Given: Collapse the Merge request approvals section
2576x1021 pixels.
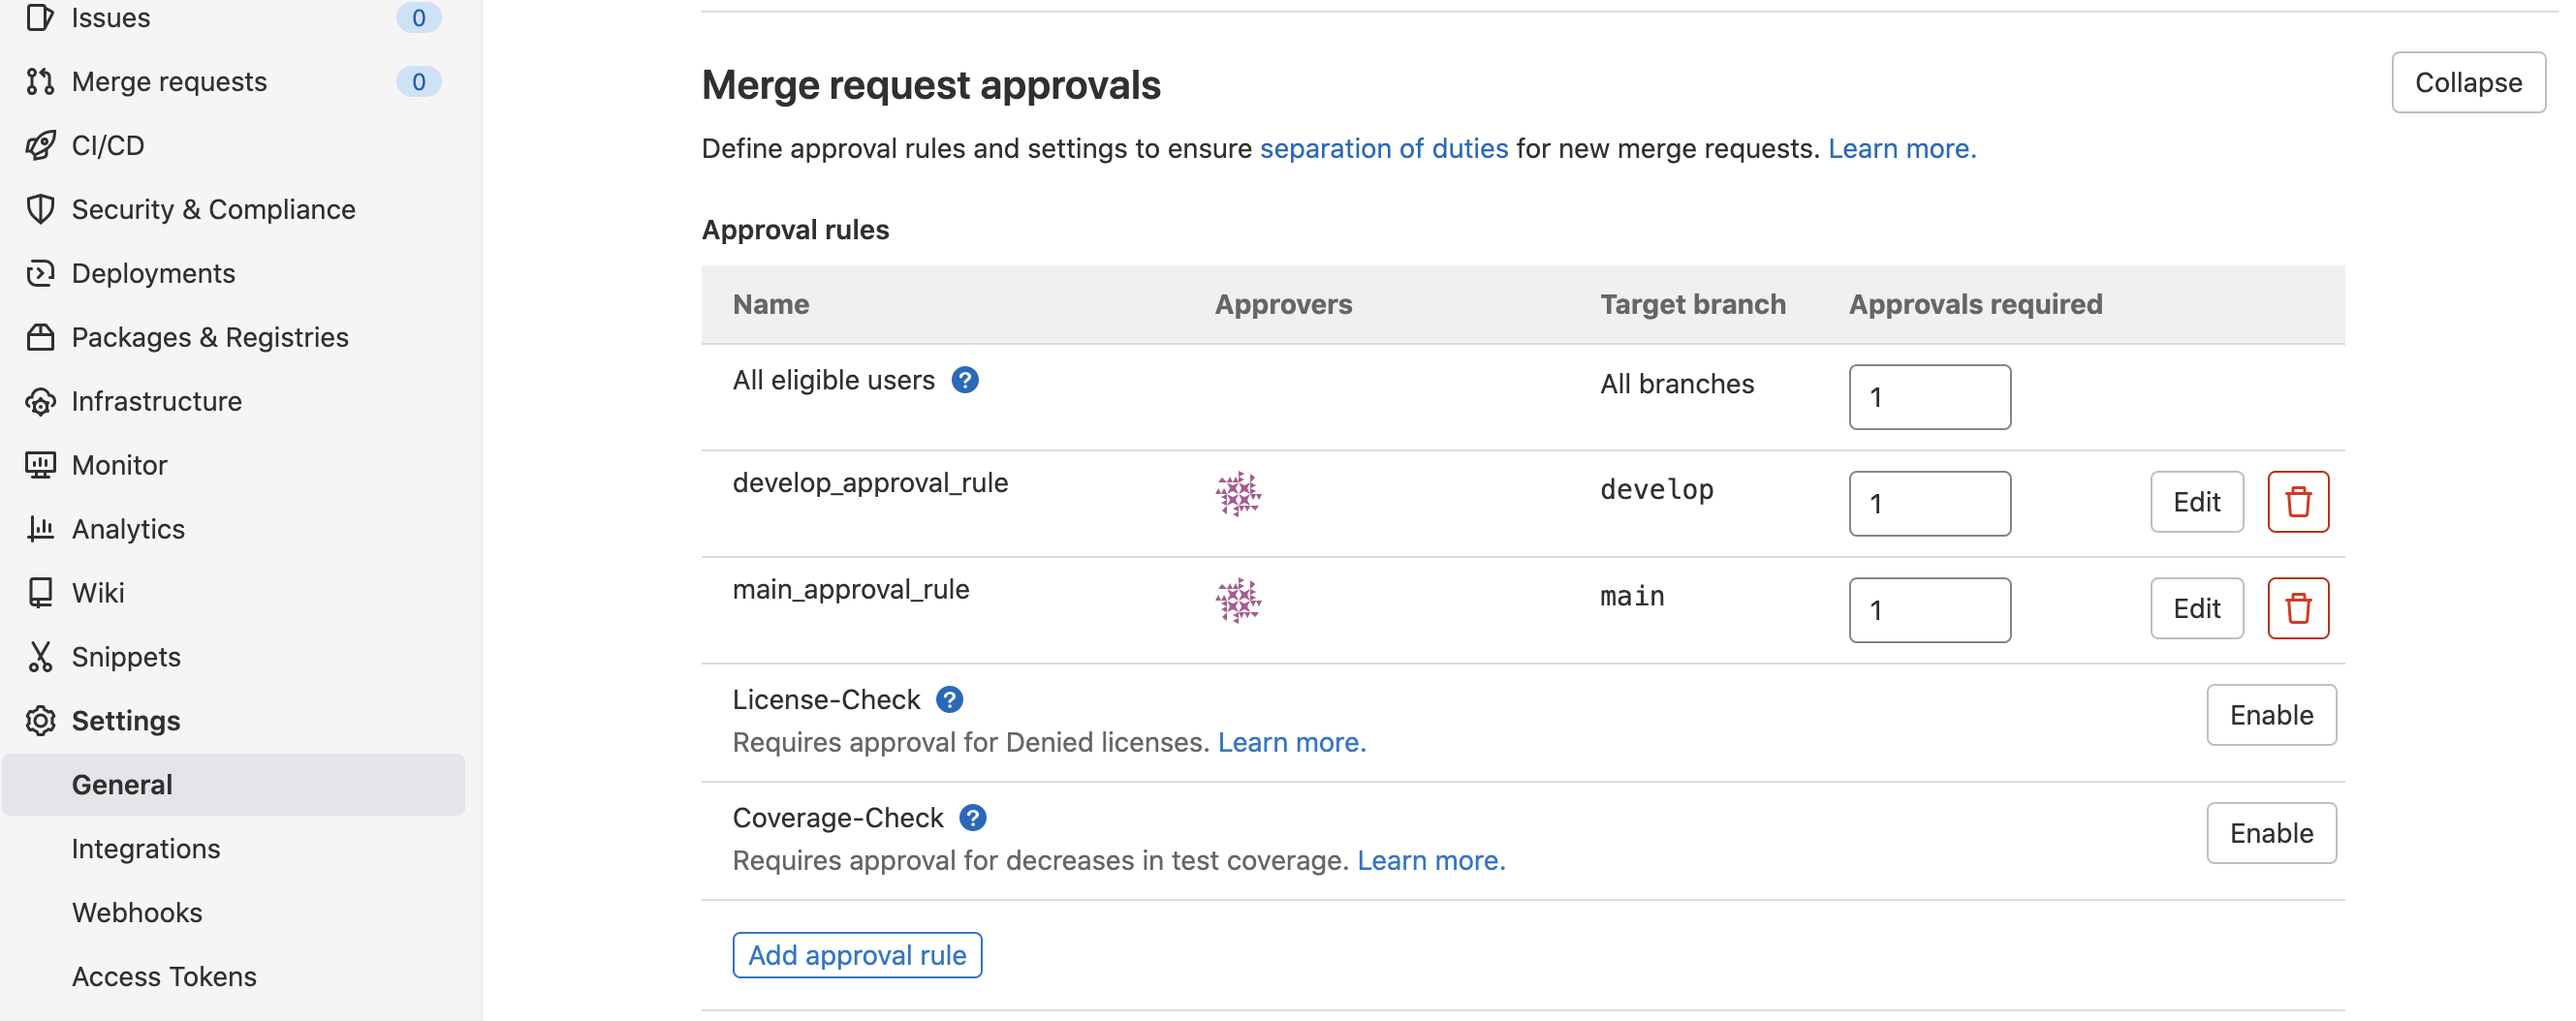Looking at the screenshot, I should [x=2467, y=83].
